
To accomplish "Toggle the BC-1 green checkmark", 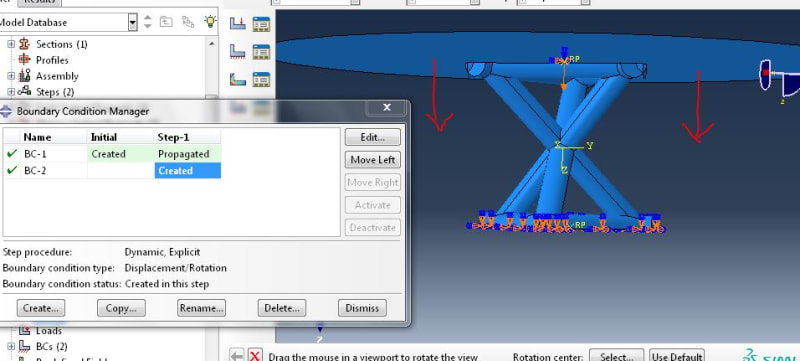I will pos(12,153).
